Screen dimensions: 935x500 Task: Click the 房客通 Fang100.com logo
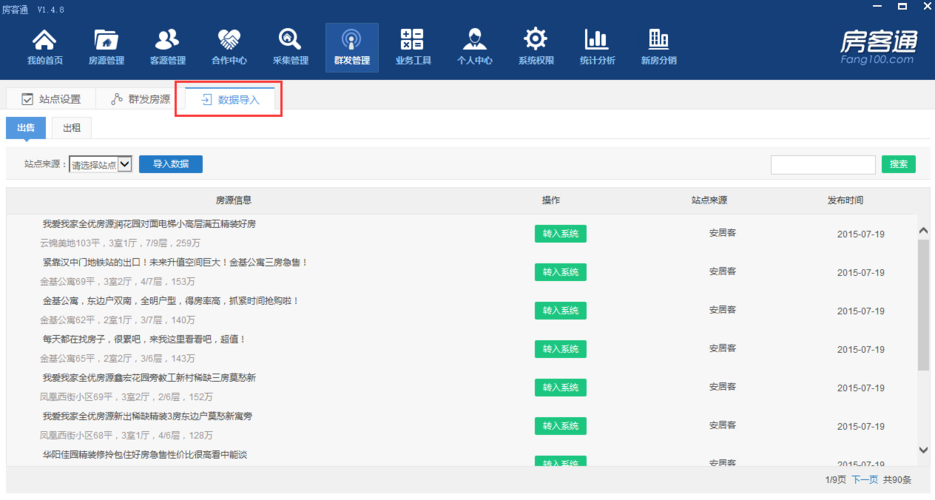tap(878, 47)
